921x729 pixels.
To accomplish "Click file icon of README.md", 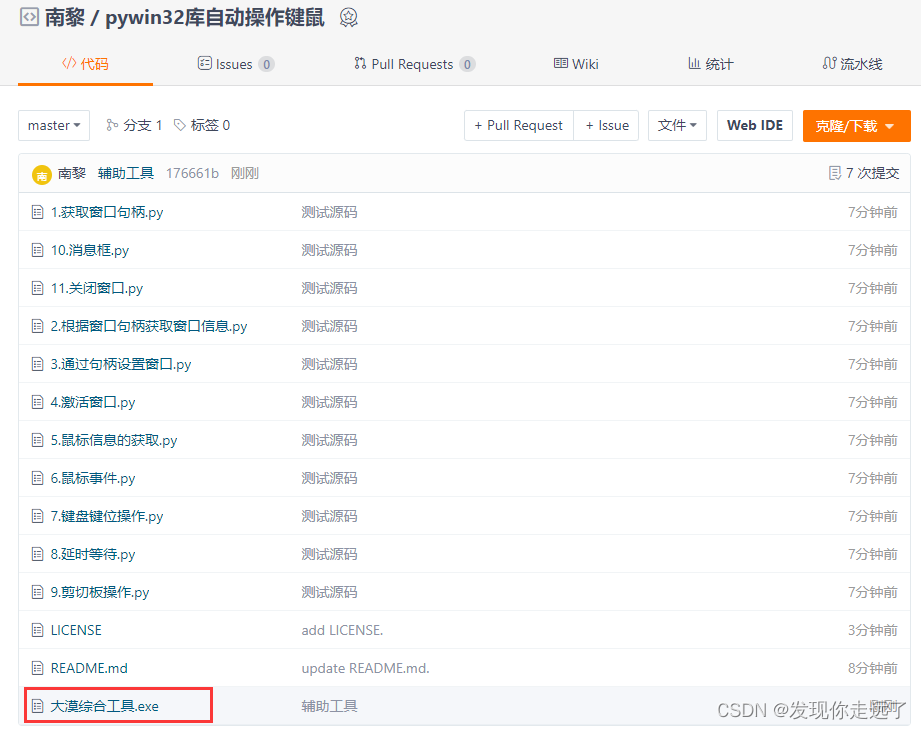I will (x=37, y=668).
